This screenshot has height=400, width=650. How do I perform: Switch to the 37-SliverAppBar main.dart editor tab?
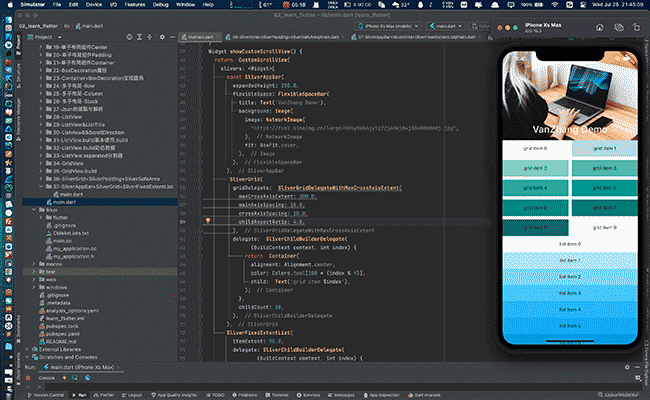pyautogui.click(x=416, y=37)
